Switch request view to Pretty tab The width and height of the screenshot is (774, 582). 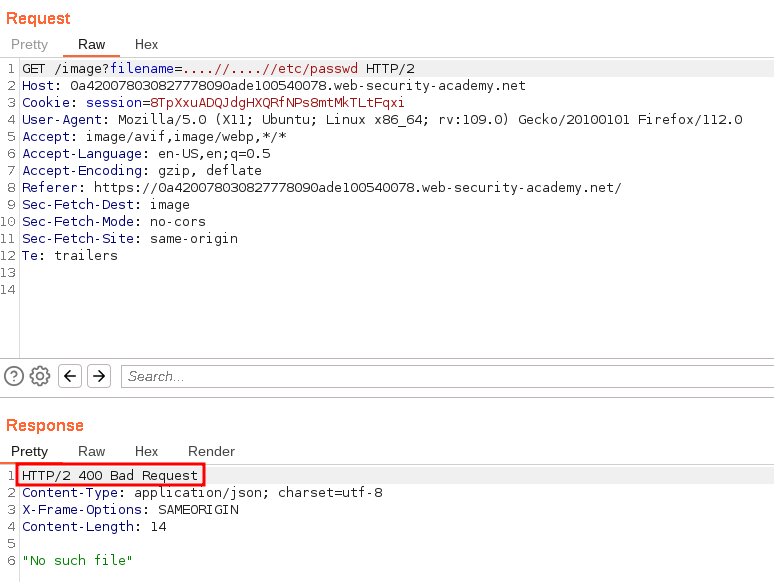[x=30, y=44]
